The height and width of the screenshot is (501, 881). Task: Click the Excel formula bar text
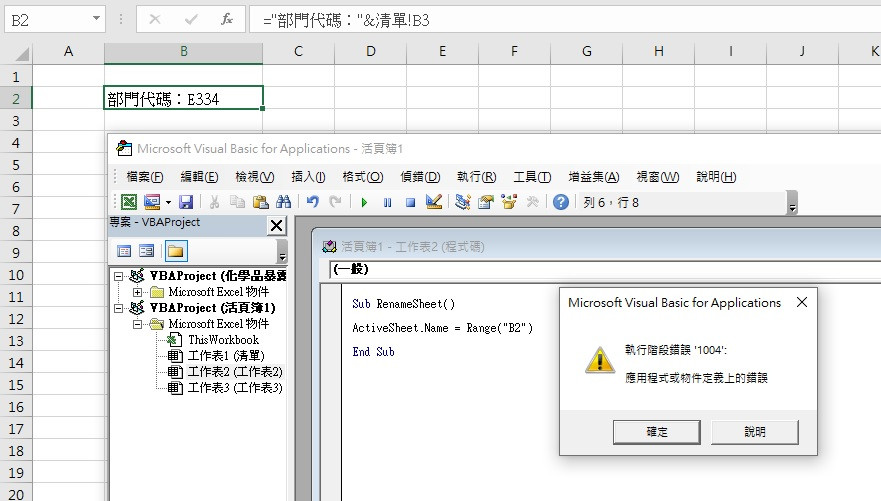pos(346,21)
